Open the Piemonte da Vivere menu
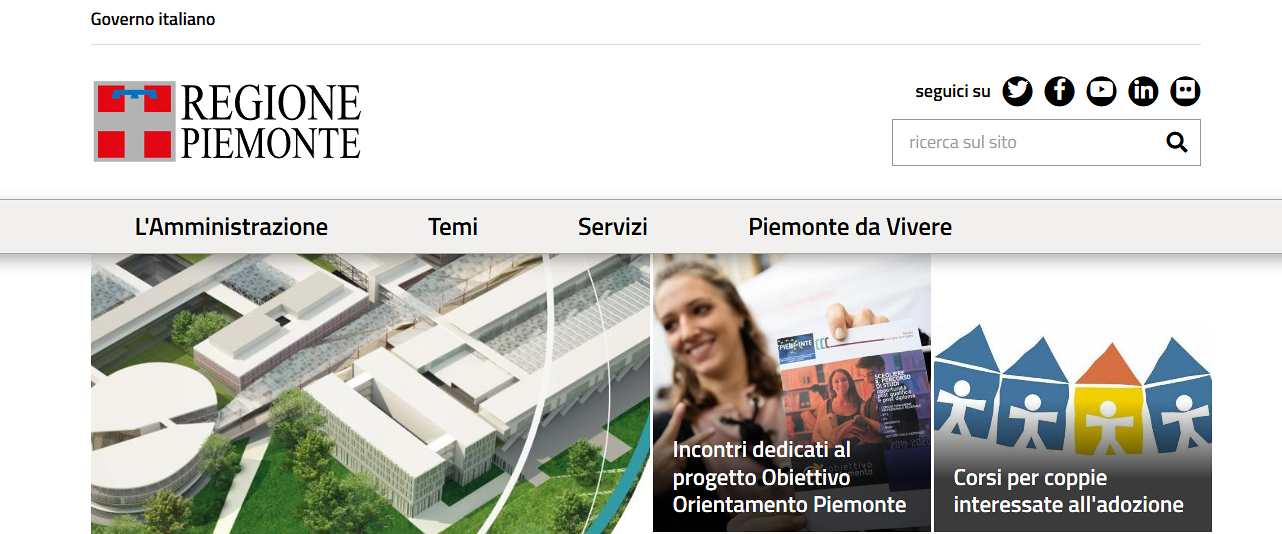This screenshot has width=1282, height=534. (850, 227)
